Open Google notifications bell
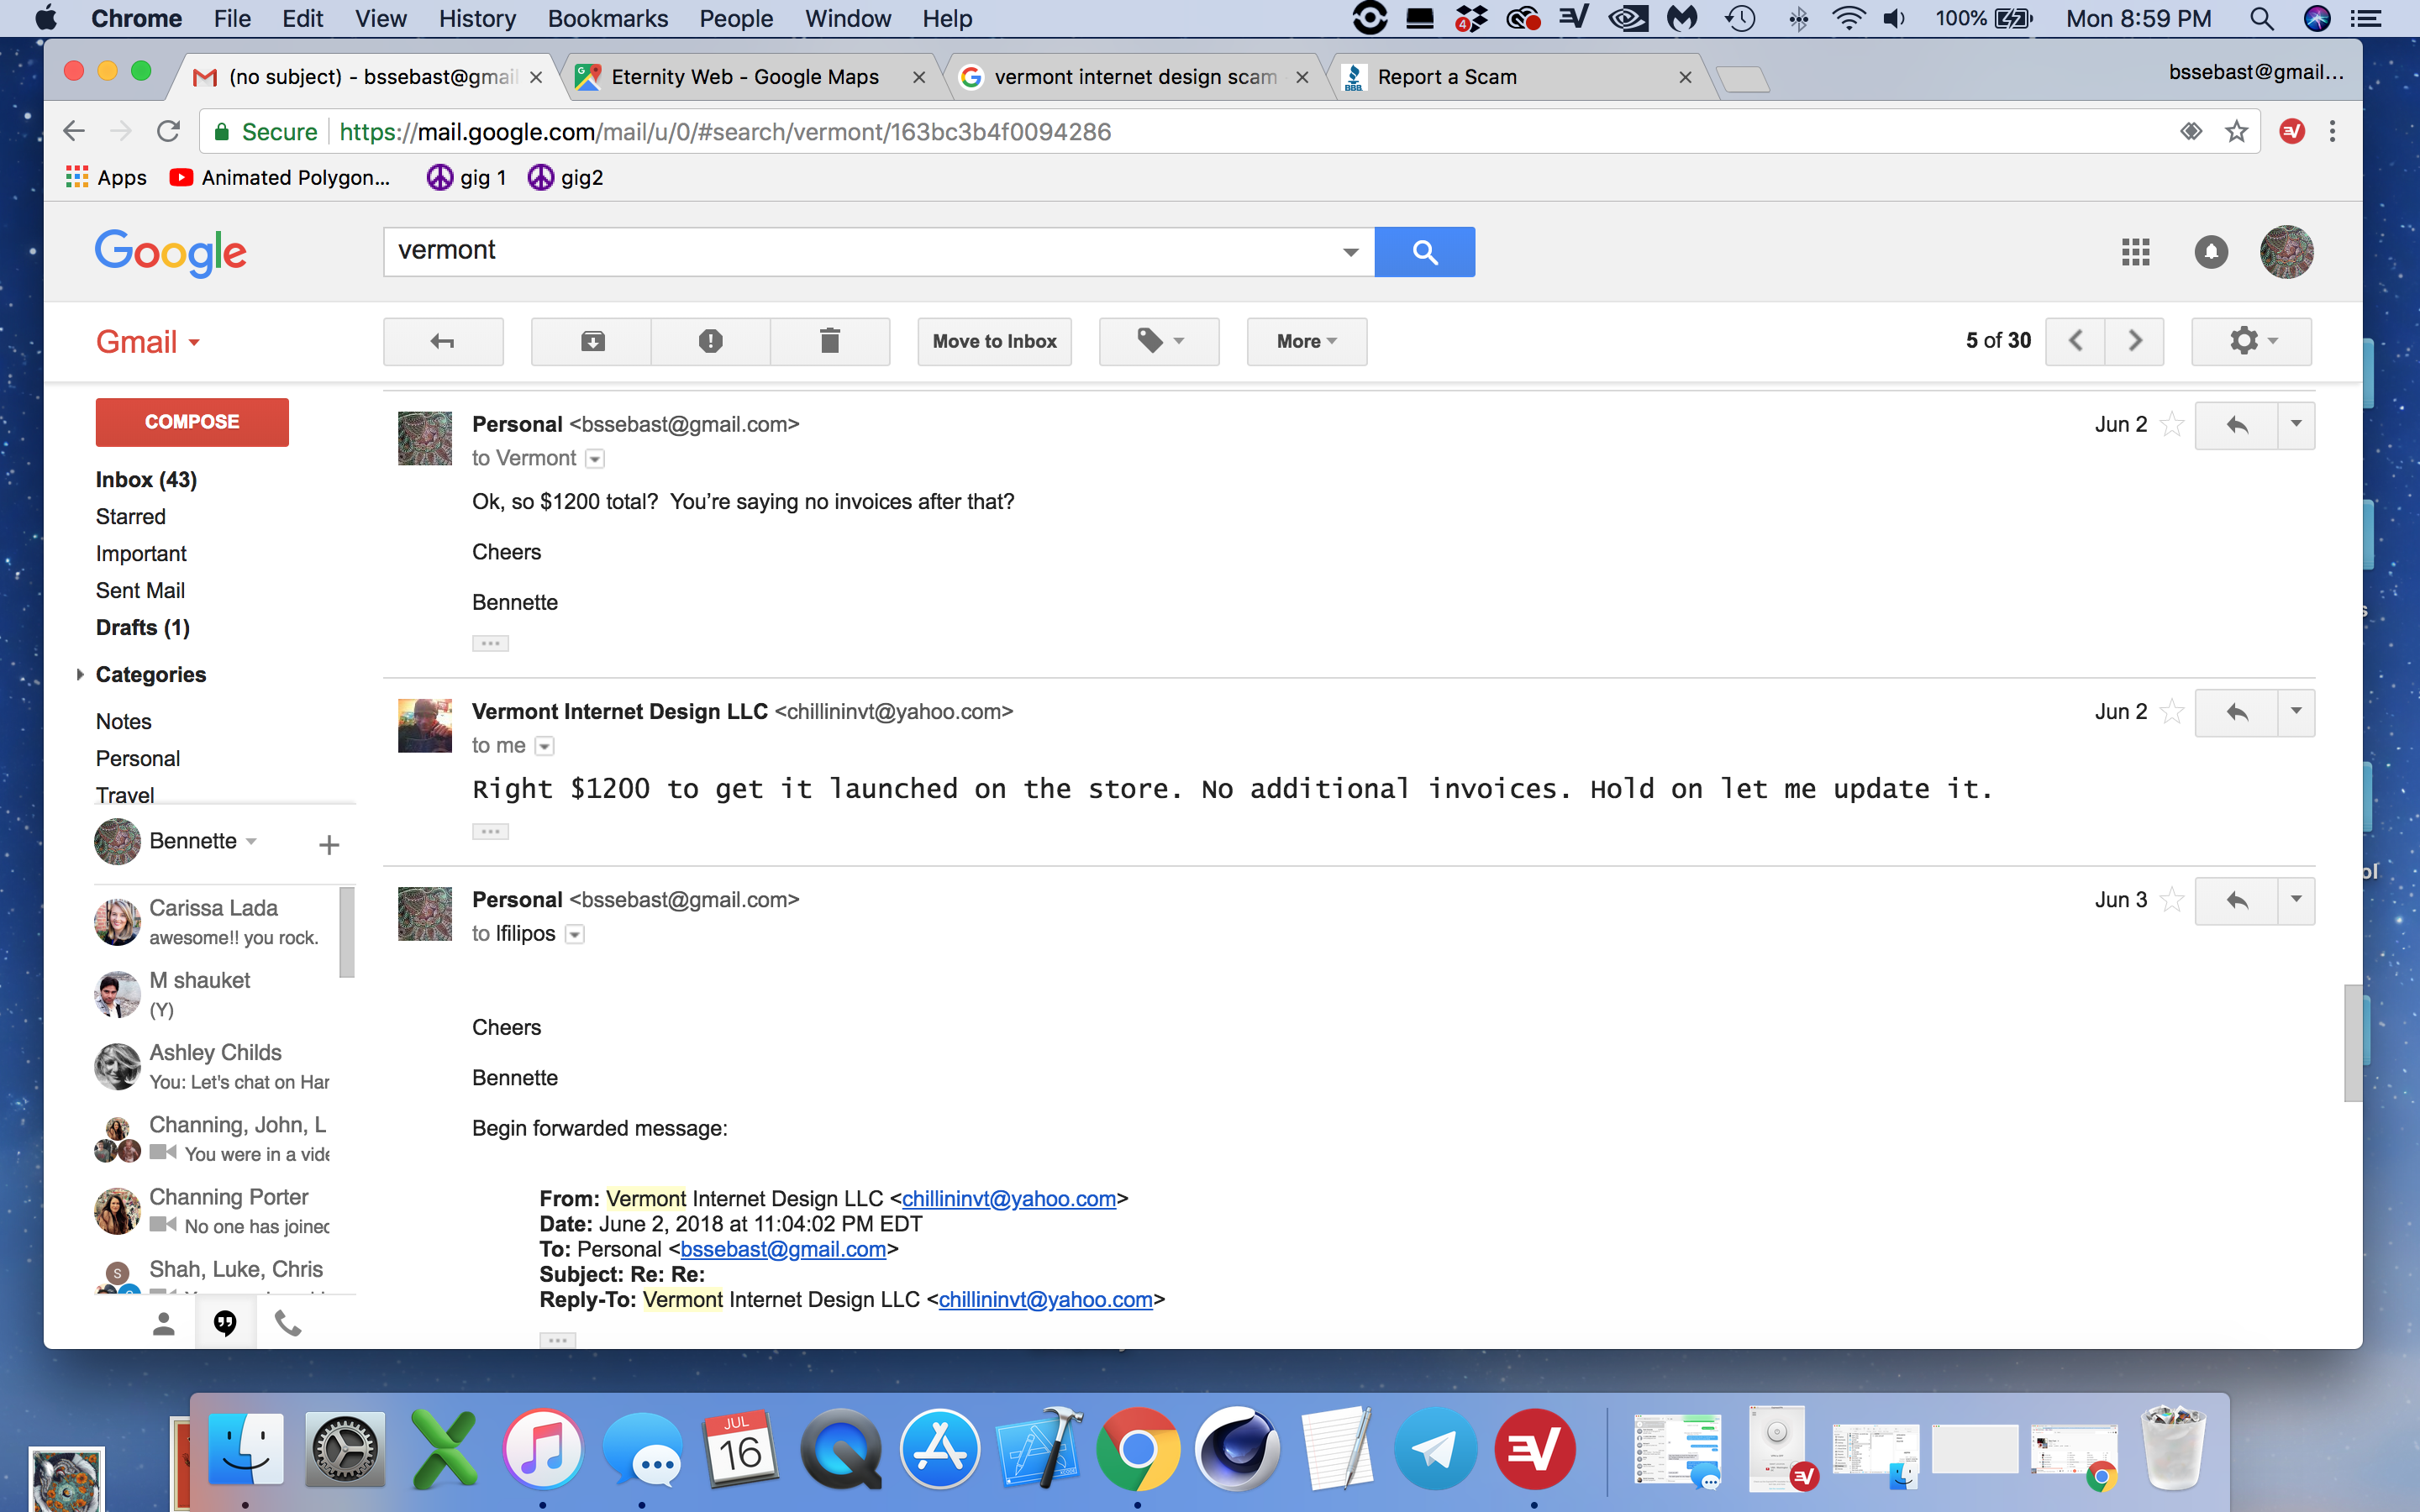2420x1512 pixels. click(2211, 252)
